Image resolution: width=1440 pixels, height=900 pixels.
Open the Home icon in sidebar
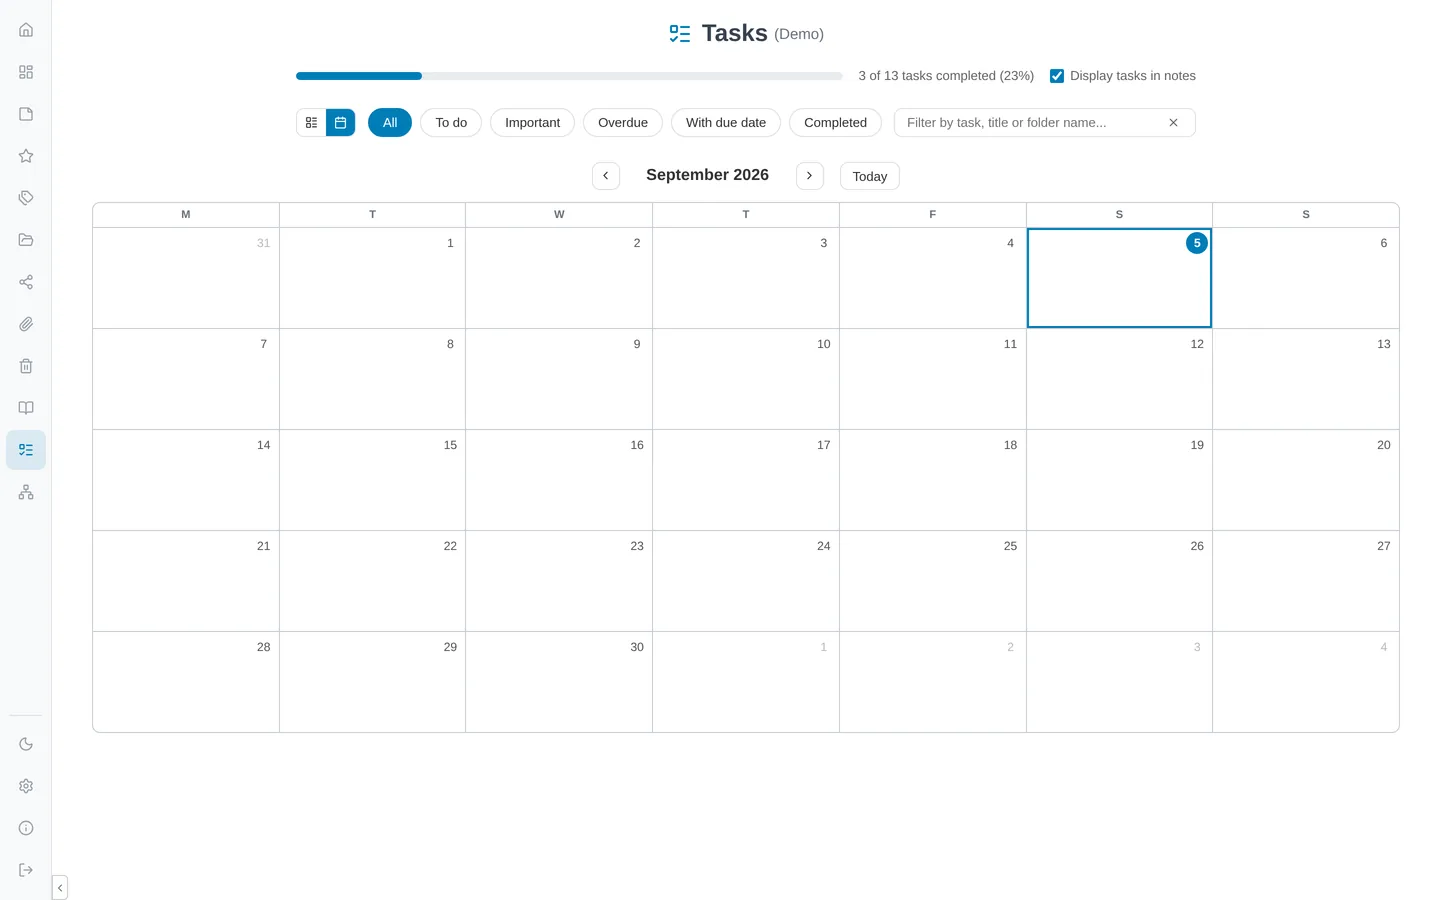(x=26, y=30)
